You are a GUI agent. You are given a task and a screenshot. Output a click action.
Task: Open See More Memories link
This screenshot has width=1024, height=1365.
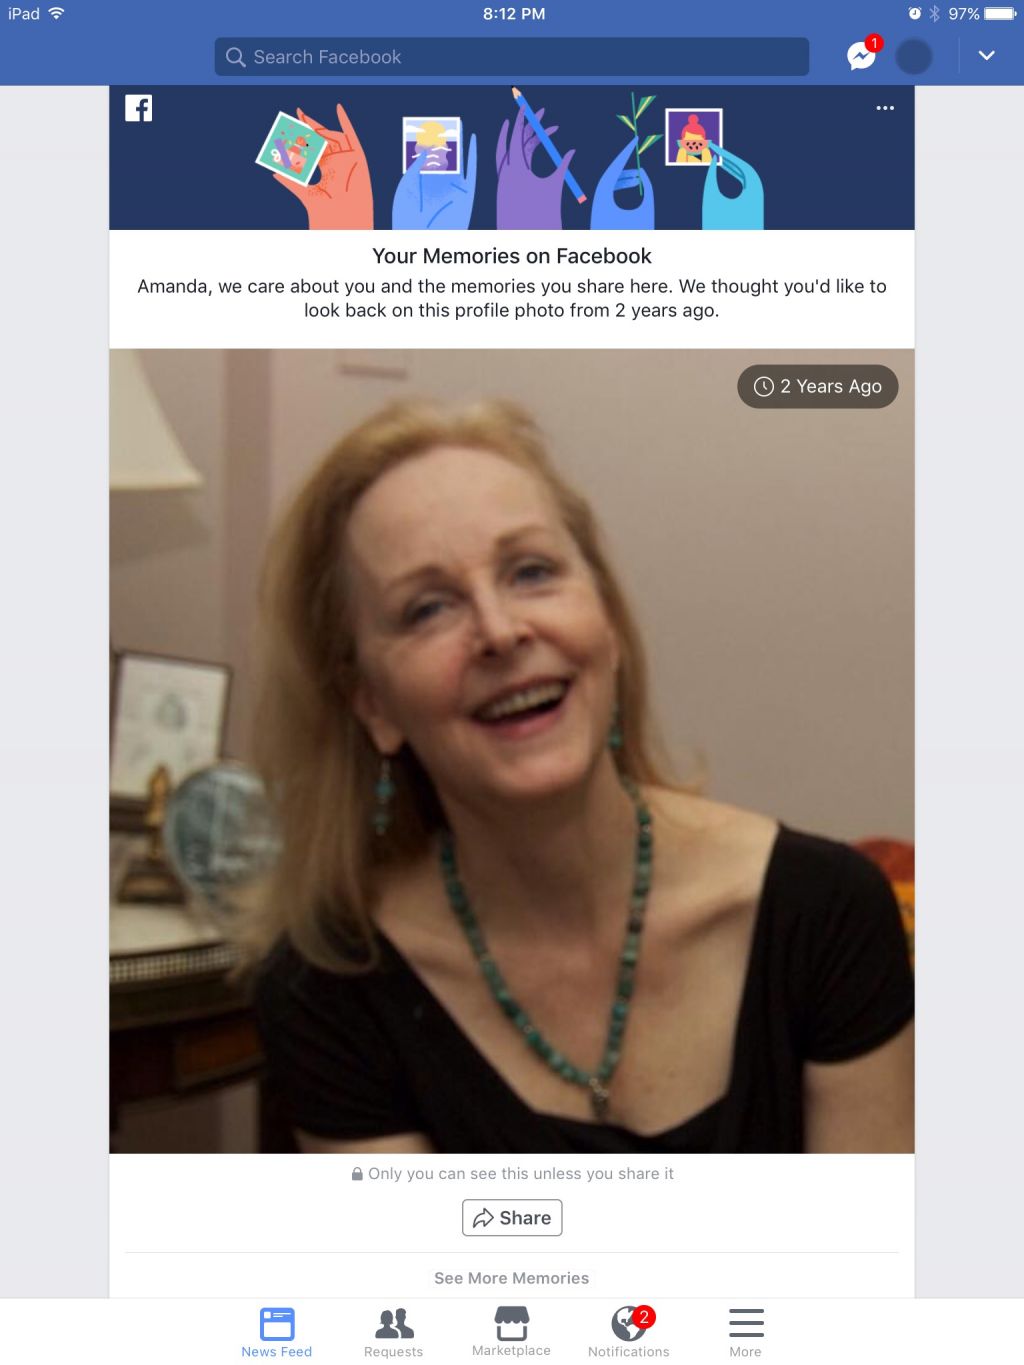tap(512, 1278)
